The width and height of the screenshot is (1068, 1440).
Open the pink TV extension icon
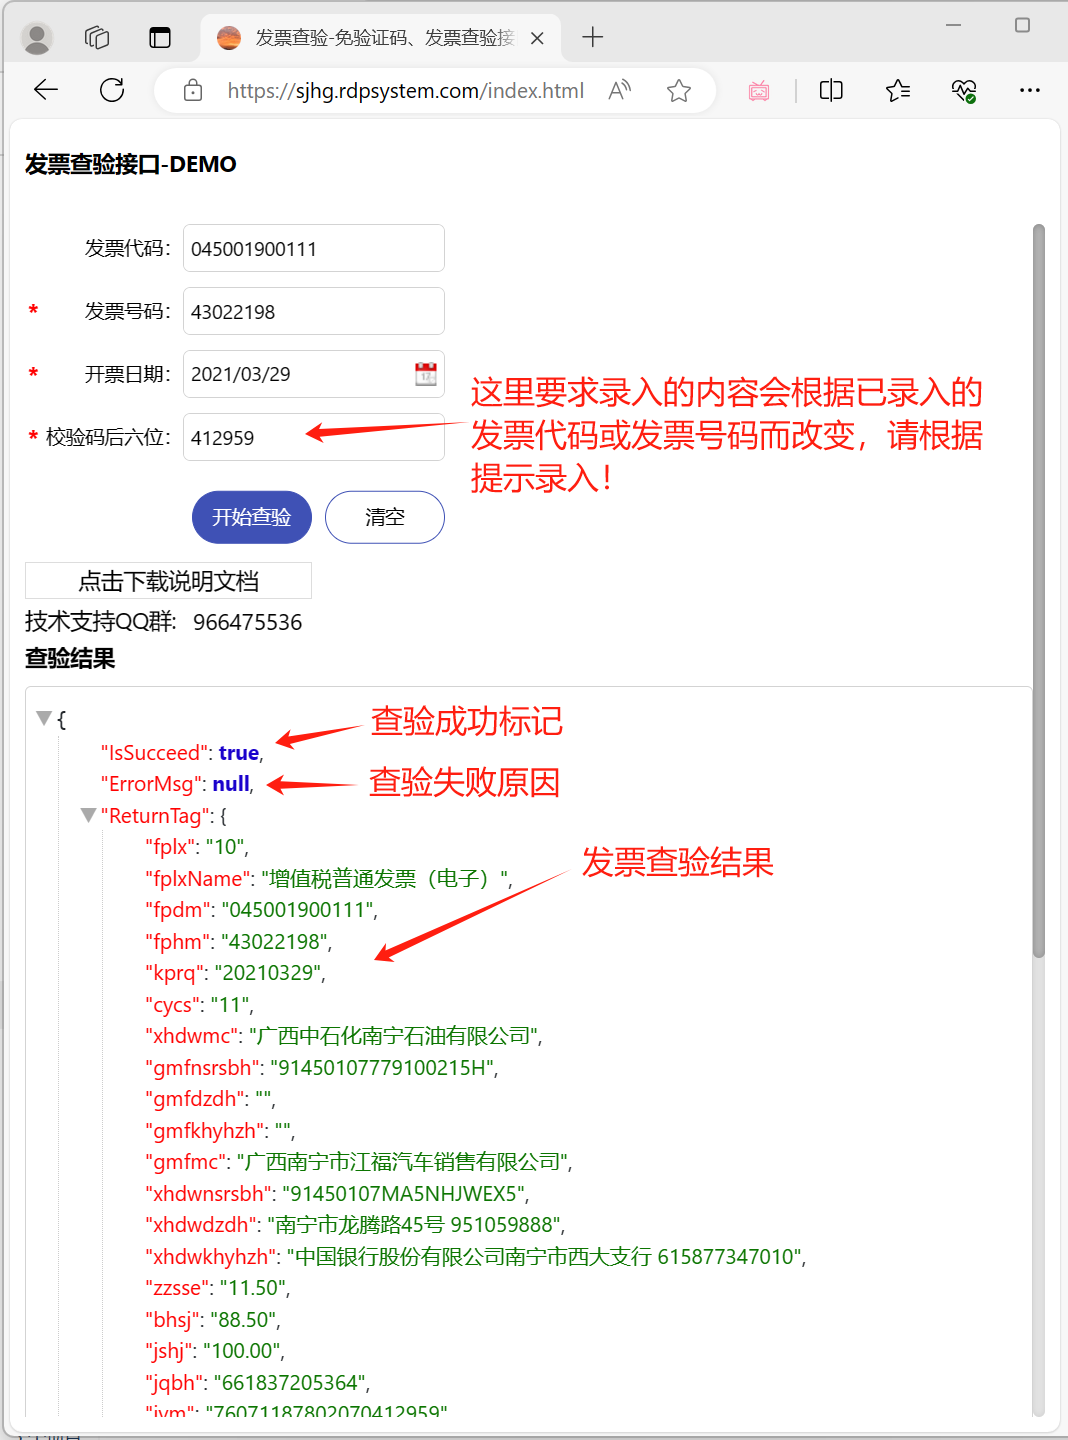point(759,91)
